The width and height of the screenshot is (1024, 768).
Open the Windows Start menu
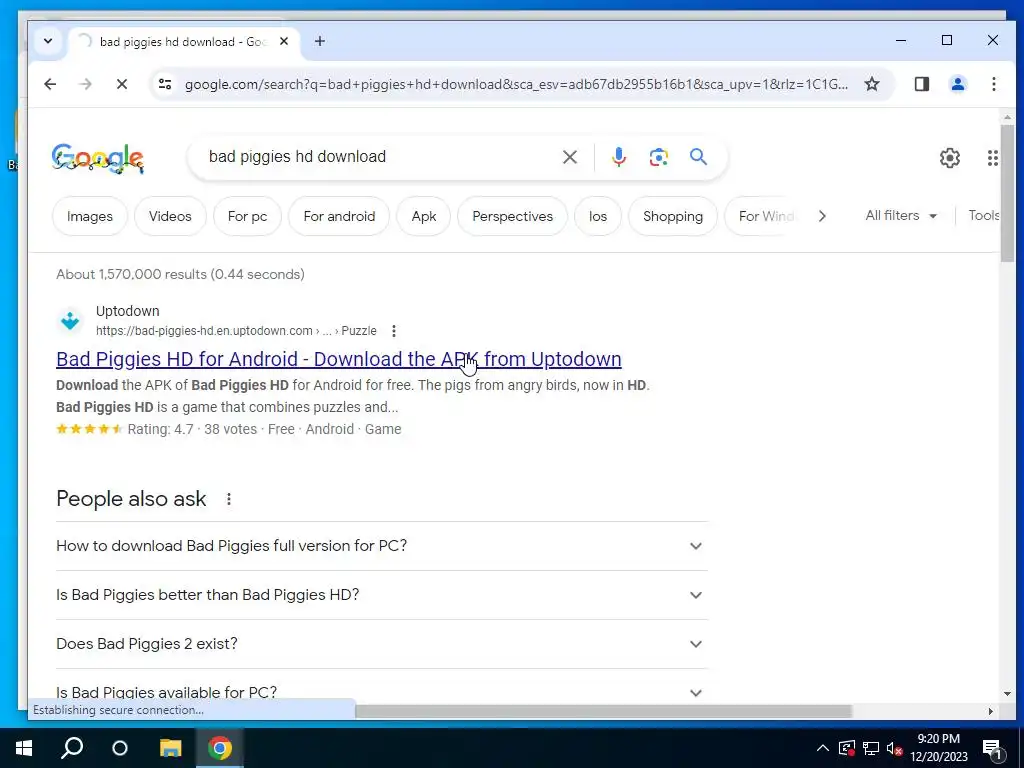coord(24,748)
